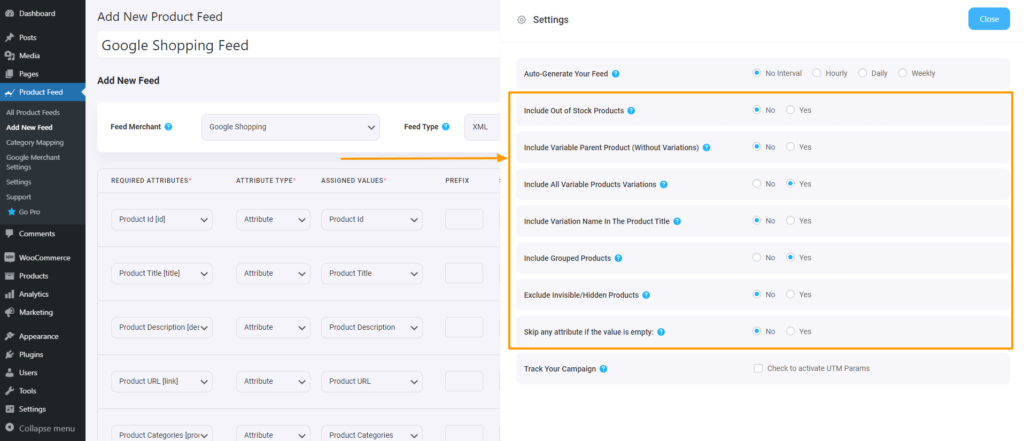This screenshot has height=441, width=1024.
Task: Open the Product Categories assigned value dropdown
Action: click(x=372, y=434)
